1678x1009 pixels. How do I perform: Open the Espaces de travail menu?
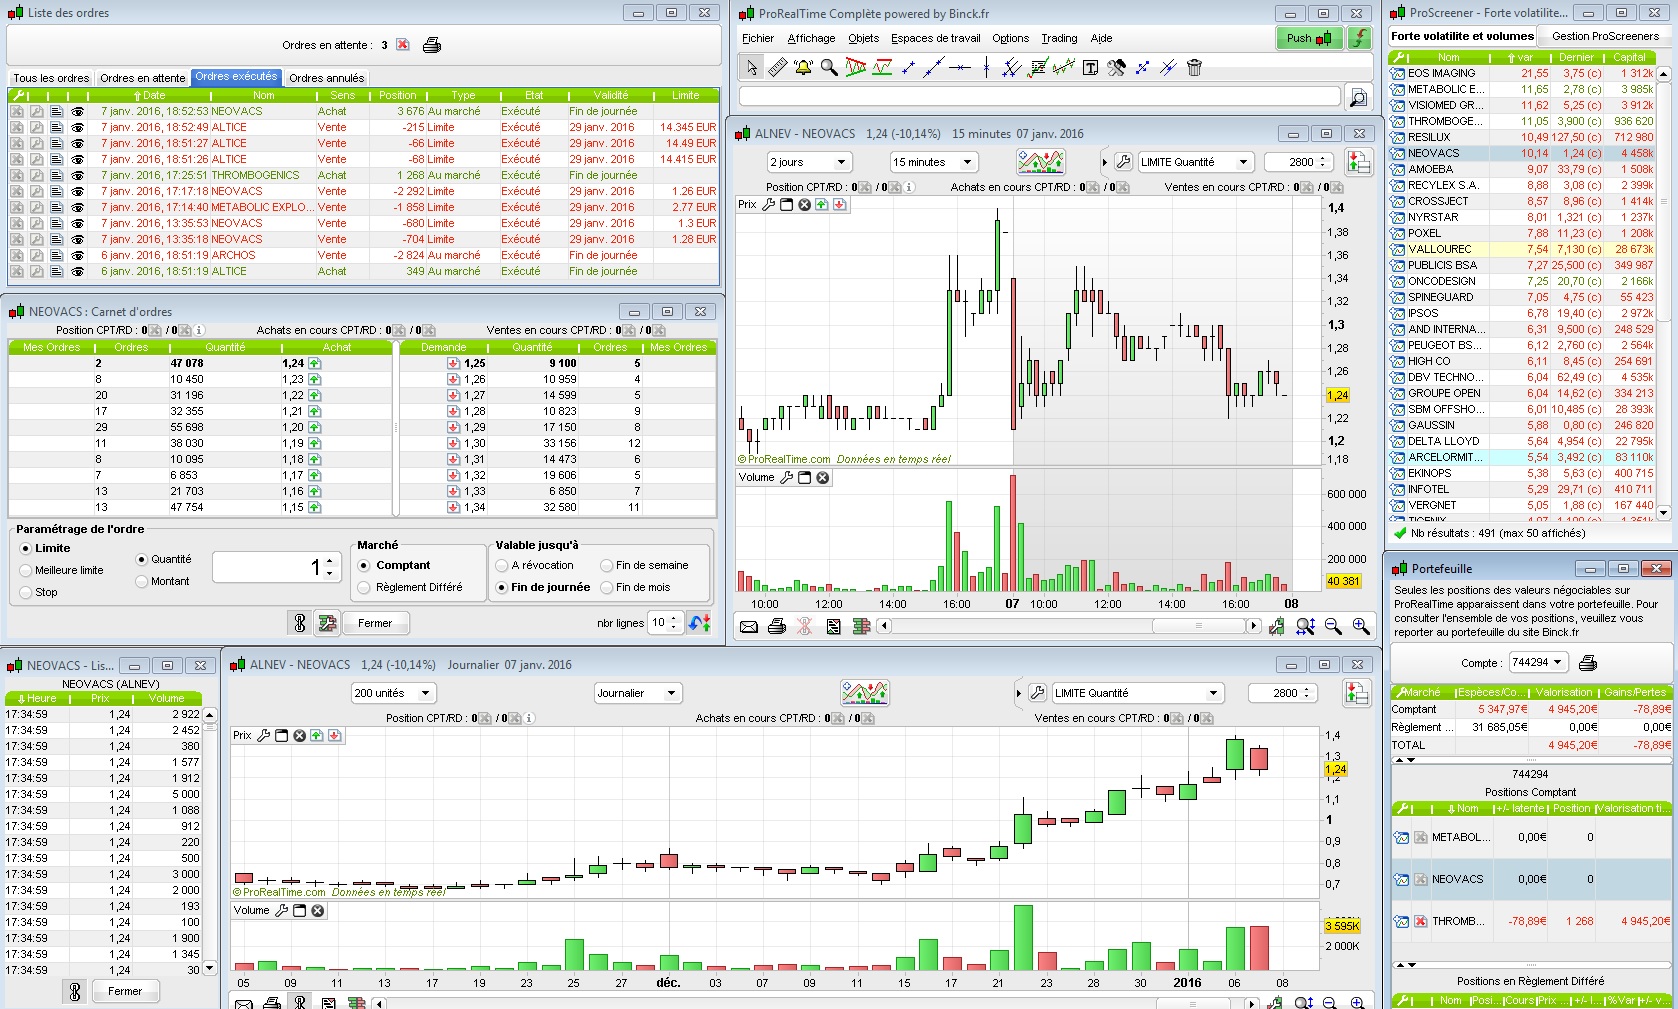(x=935, y=38)
